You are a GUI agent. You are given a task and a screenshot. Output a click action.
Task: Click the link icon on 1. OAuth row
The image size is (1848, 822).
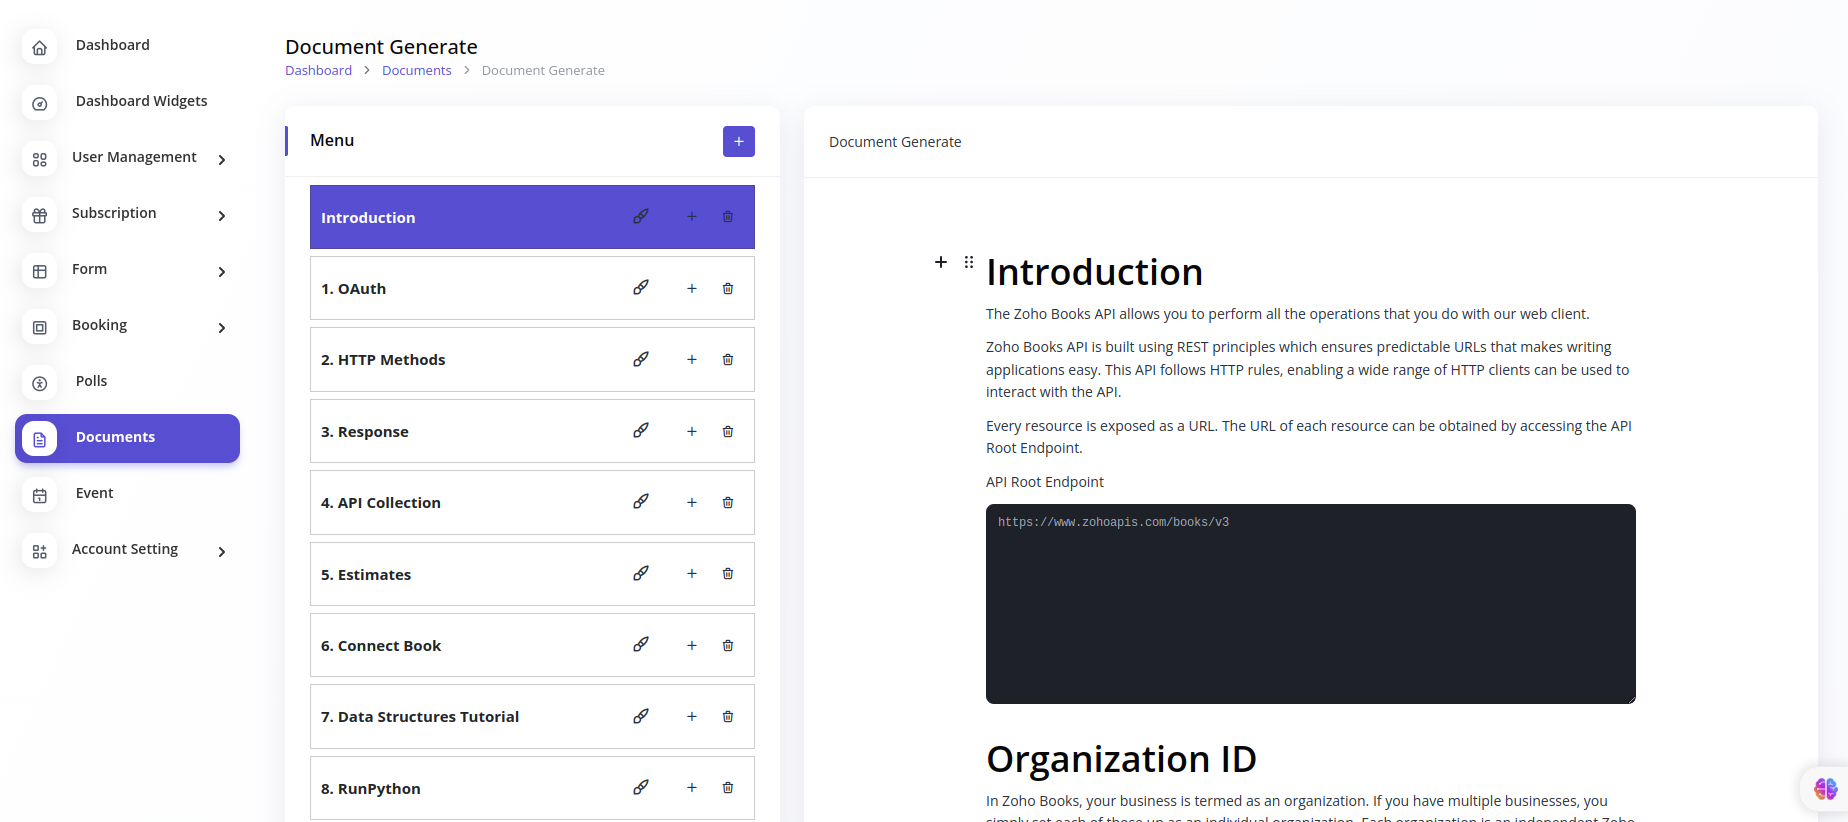pos(641,288)
